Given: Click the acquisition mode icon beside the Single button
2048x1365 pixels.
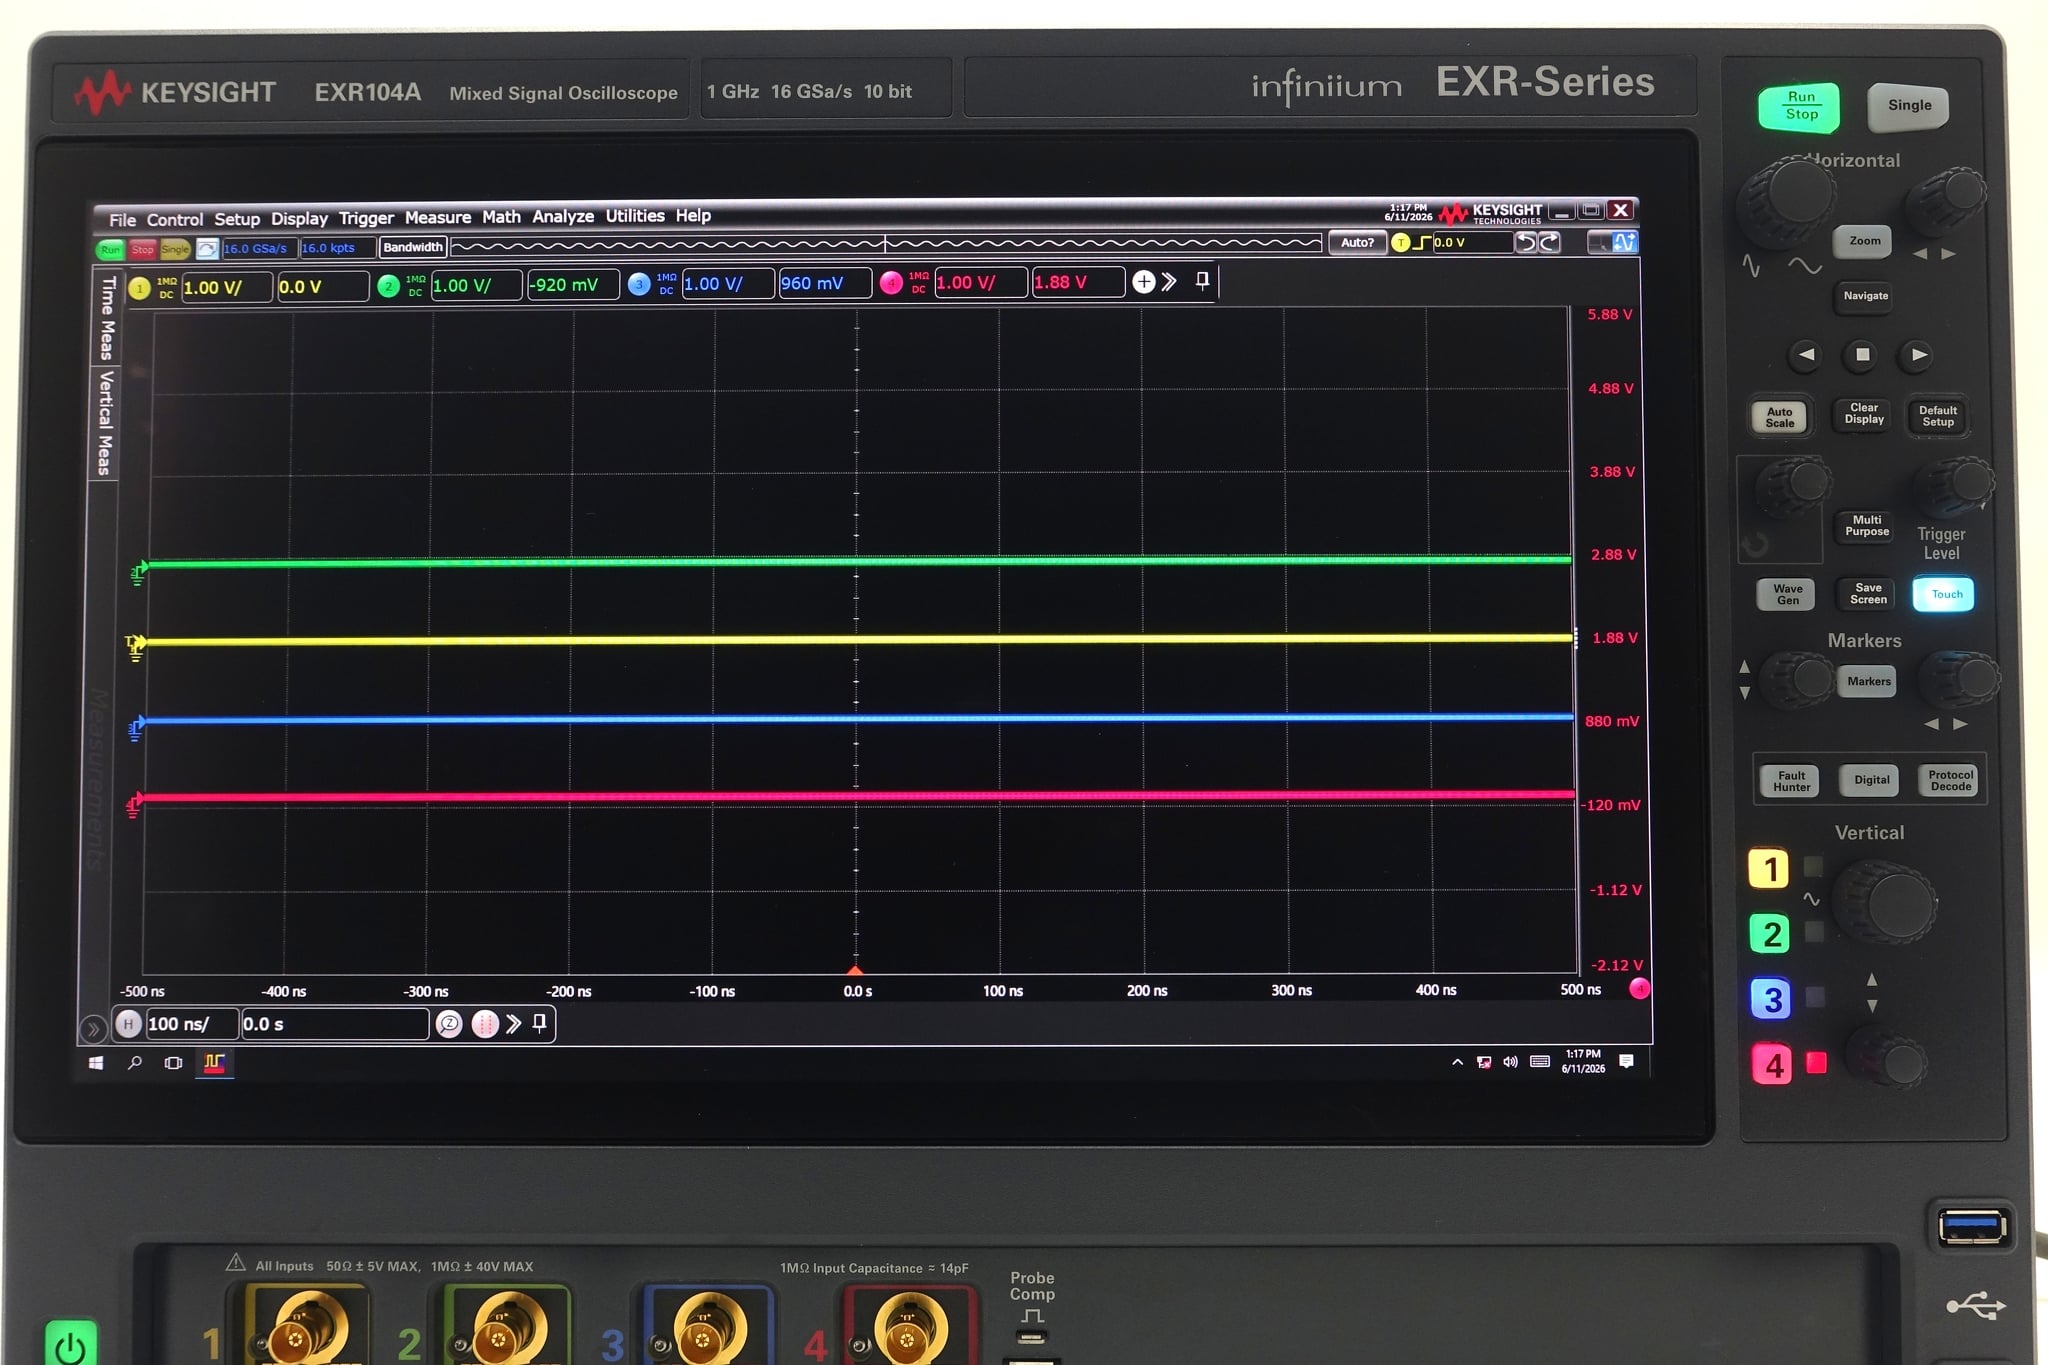Looking at the screenshot, I should (207, 248).
